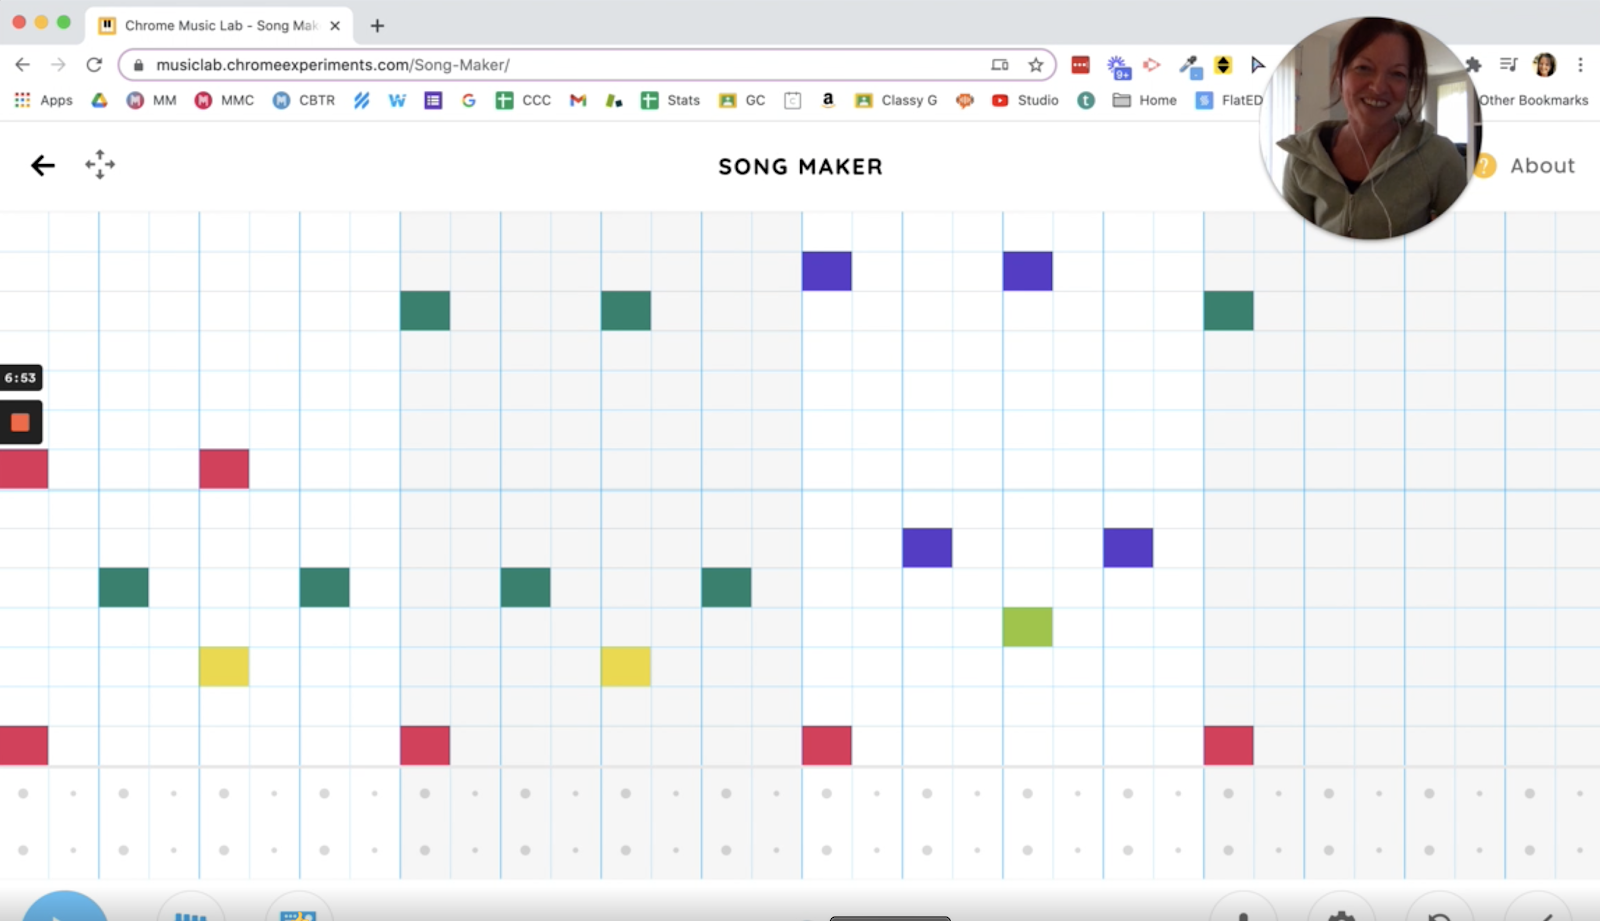Click the yellow and black circle extension
Screen dimensions: 1600x921
tap(1223, 65)
